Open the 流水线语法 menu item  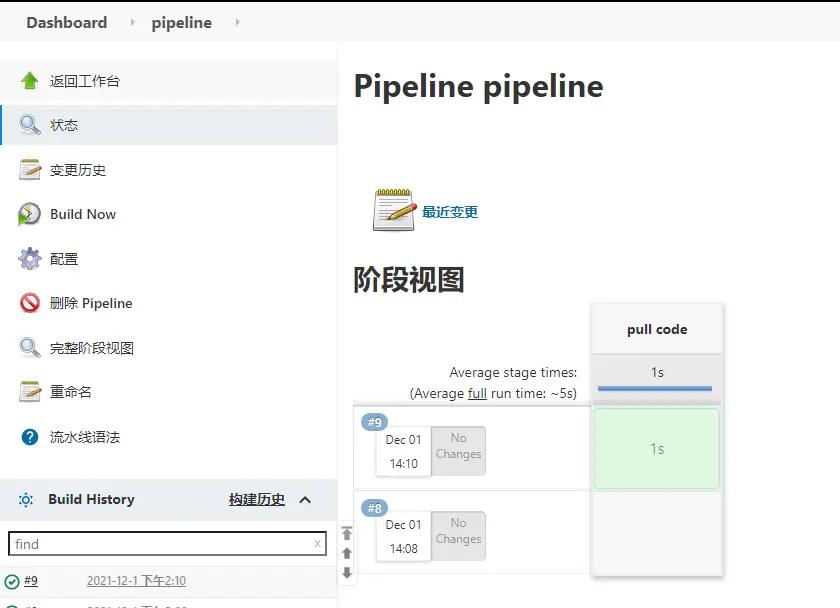click(85, 437)
